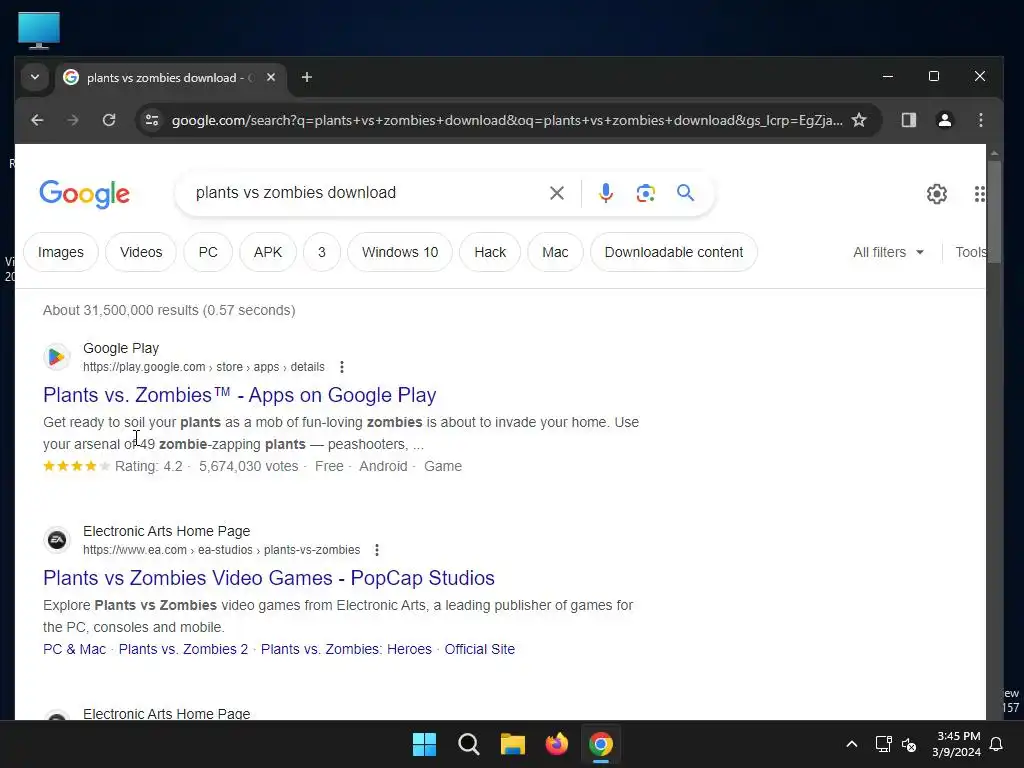Select the Downloadable content chip

click(x=674, y=252)
